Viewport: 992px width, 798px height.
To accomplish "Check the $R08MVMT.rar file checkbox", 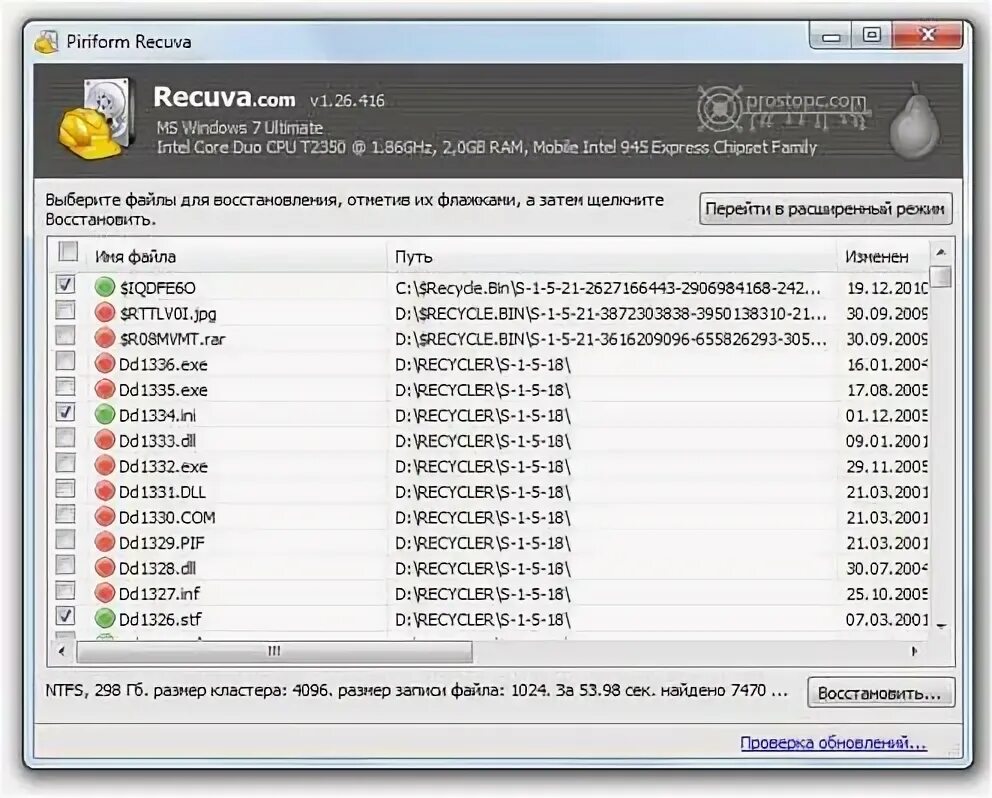I will [65, 335].
